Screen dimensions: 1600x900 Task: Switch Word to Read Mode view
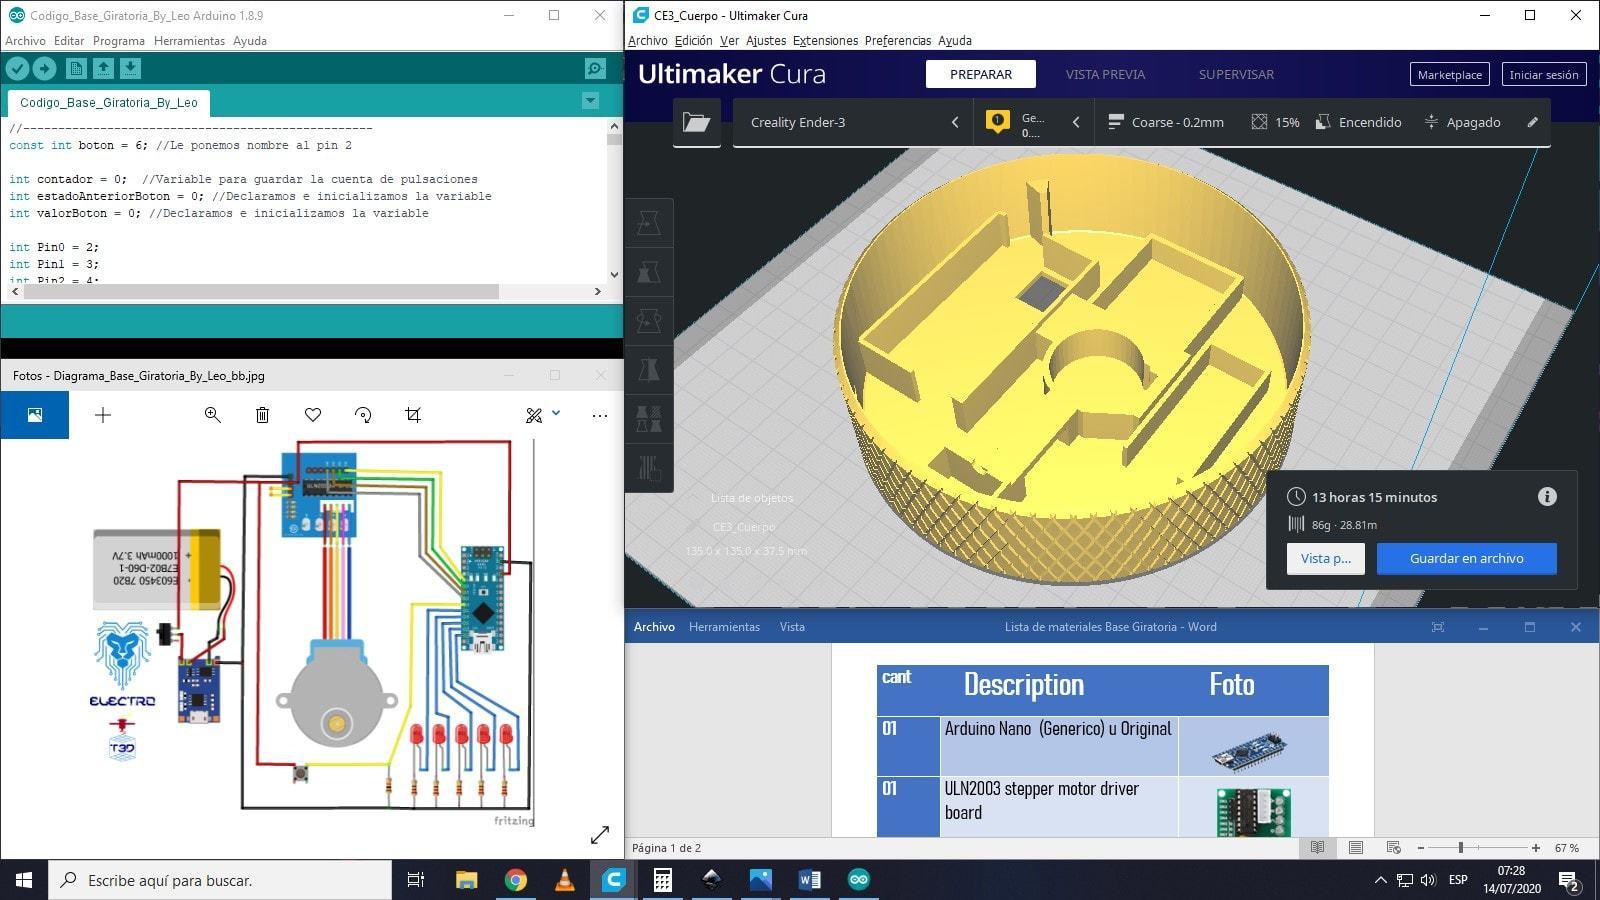(x=1318, y=848)
